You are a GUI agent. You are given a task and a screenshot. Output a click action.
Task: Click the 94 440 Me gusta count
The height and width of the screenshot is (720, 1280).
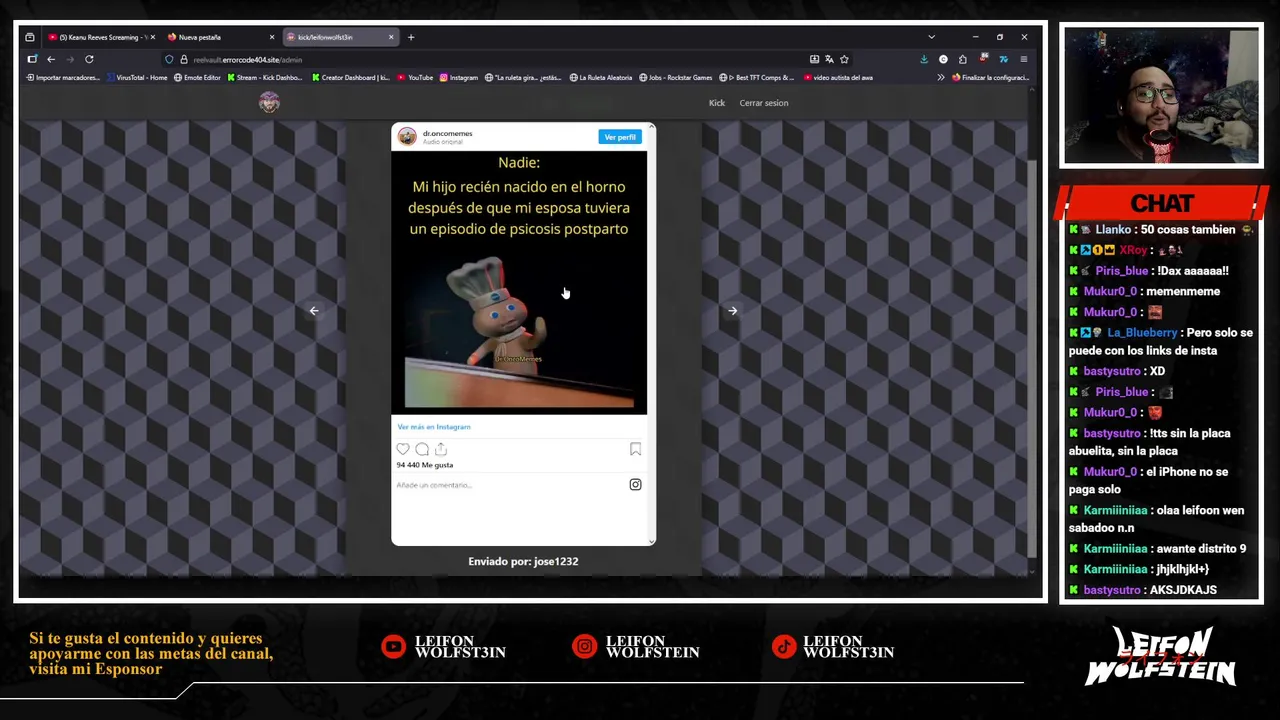425,465
